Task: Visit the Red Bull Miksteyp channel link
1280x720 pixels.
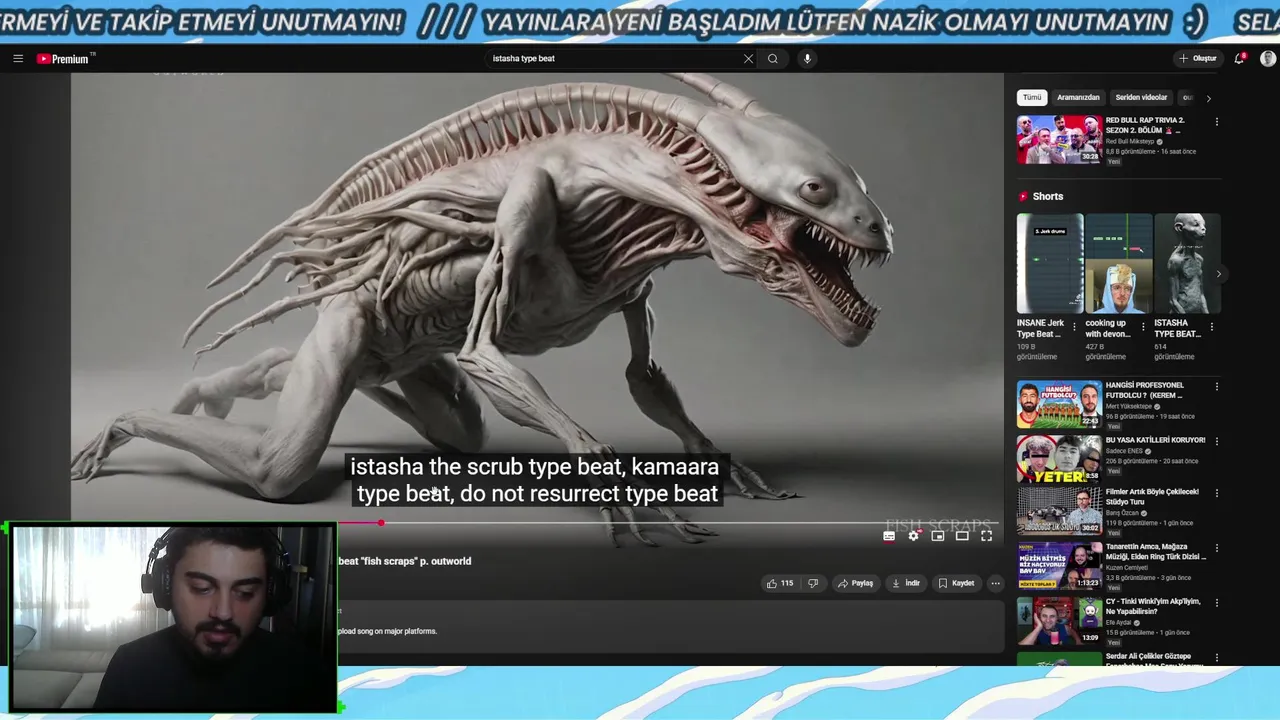Action: [1130, 142]
